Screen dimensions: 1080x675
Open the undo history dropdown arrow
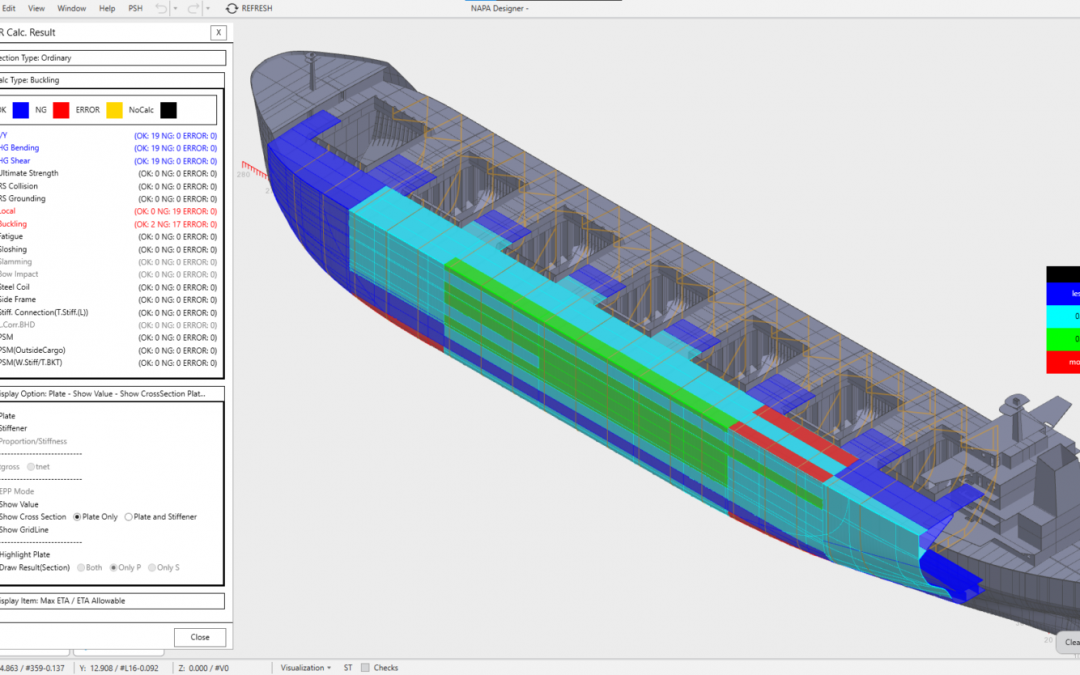[x=176, y=8]
